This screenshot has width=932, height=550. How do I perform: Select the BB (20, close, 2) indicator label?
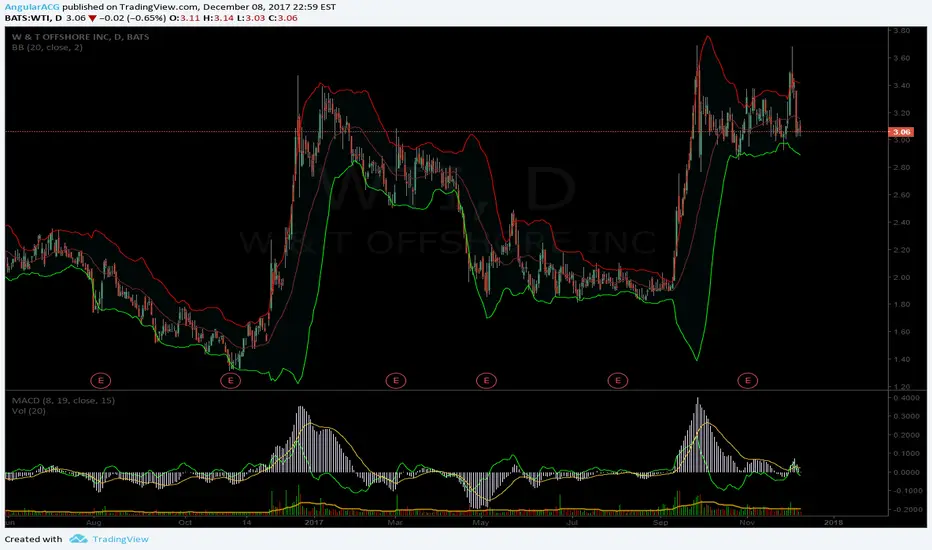[47, 47]
